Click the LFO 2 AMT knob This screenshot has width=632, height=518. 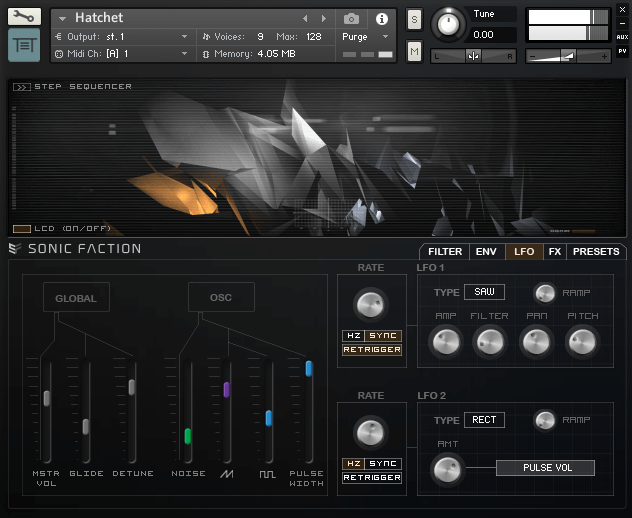point(447,470)
